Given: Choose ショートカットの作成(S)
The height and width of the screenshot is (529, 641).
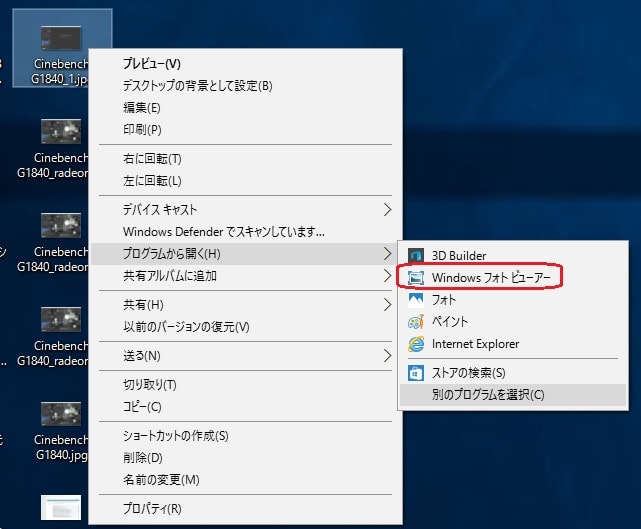Looking at the screenshot, I should (x=245, y=436).
